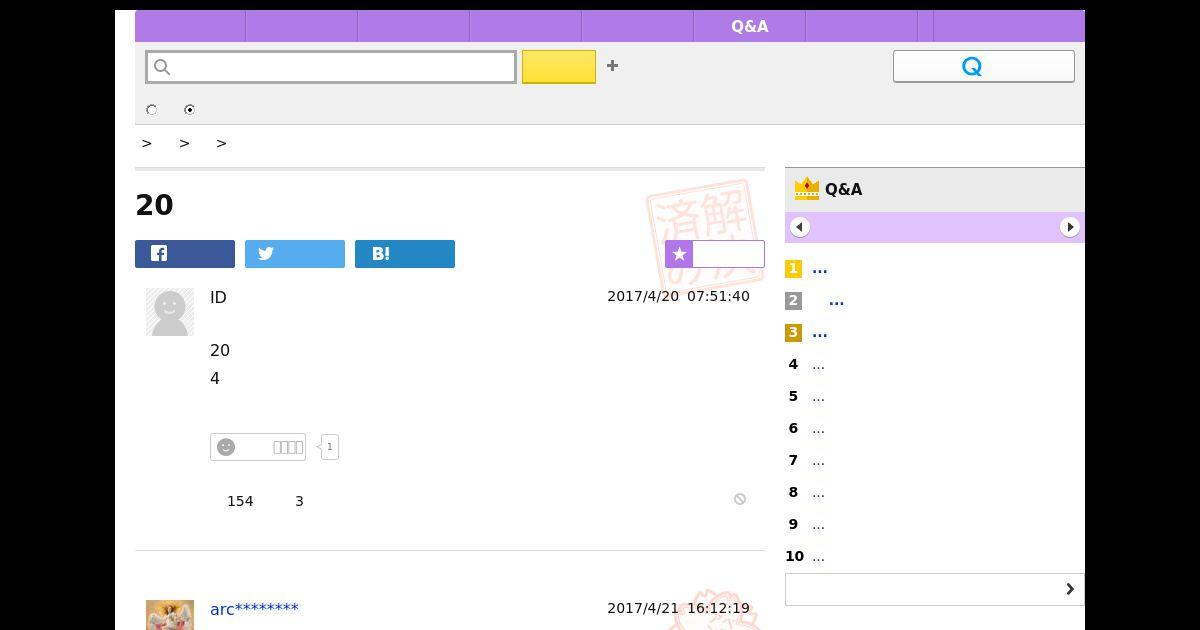Screen dimensions: 1200x630
Task: Open arc******** user profile link
Action: [x=254, y=609]
